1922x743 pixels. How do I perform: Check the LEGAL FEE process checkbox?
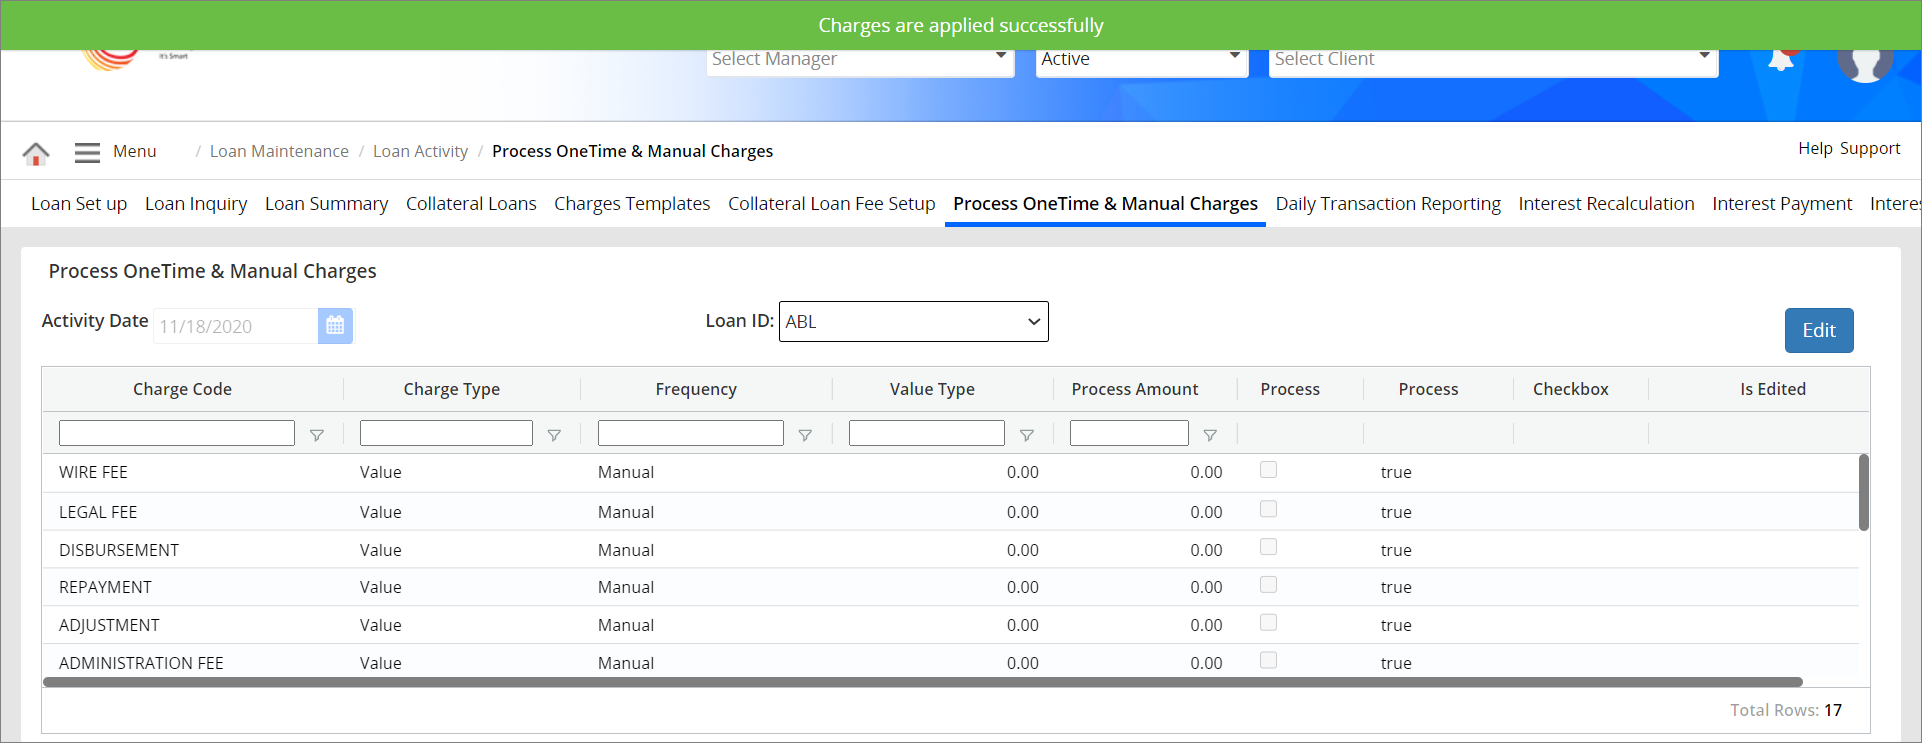tap(1268, 509)
